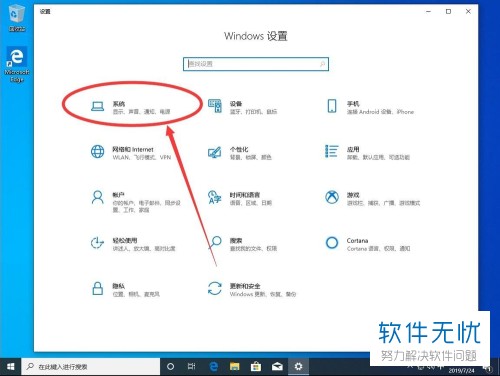
Task: Open Microsoft Store on the taskbar
Action: (x=256, y=367)
